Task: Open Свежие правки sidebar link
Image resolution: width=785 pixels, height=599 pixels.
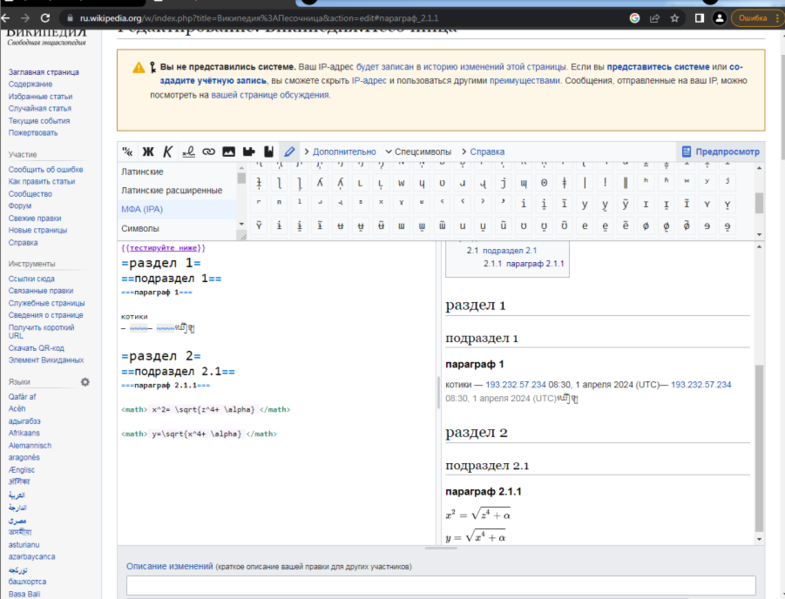Action: pos(35,218)
